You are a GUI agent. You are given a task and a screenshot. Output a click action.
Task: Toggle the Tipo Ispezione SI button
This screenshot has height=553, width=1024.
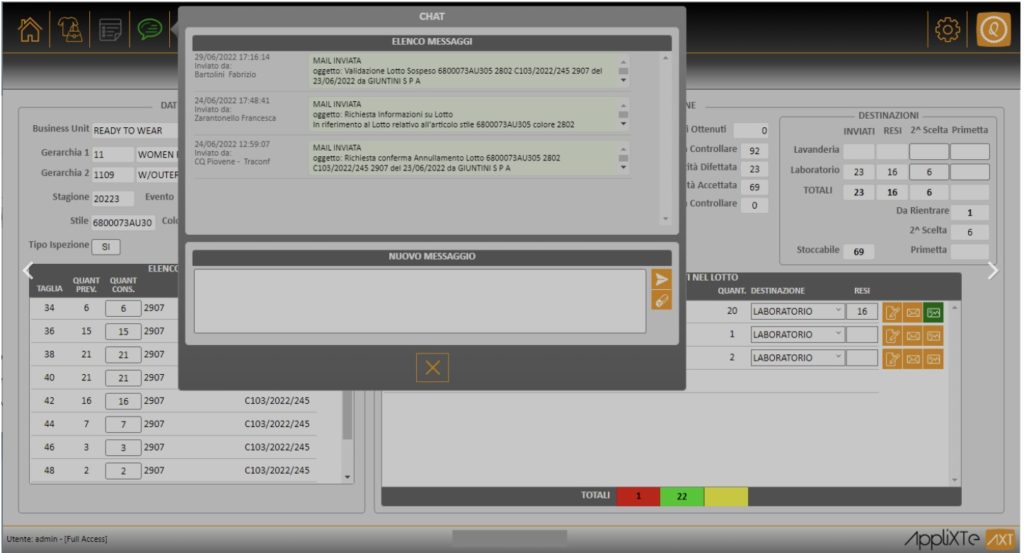coord(104,246)
